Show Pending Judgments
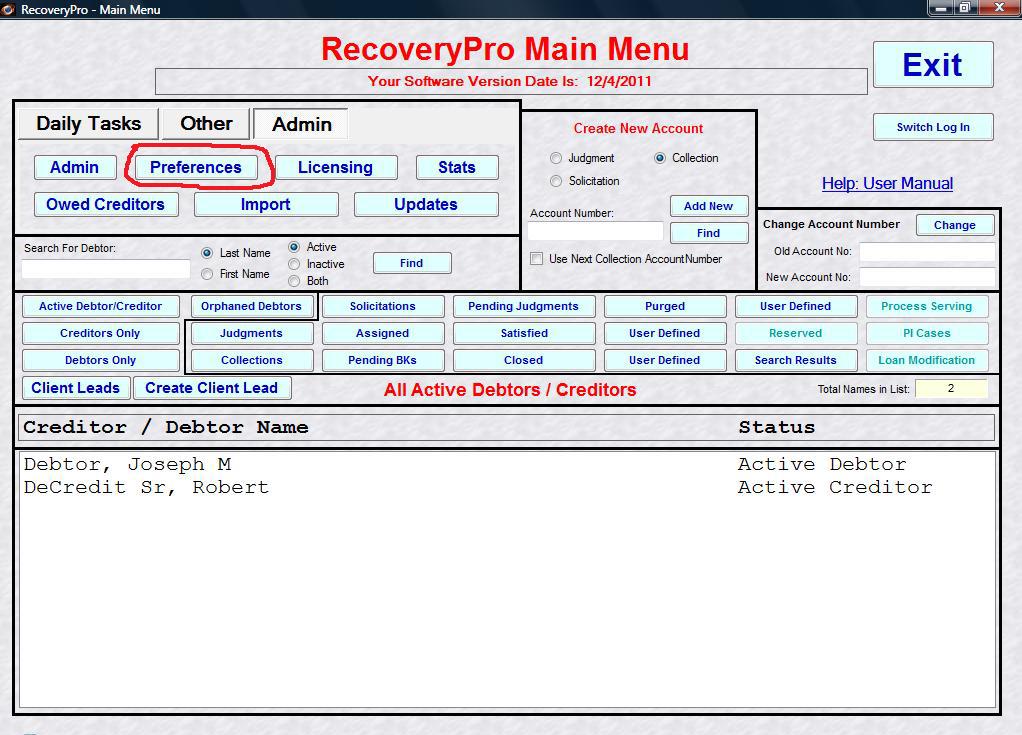 point(523,306)
